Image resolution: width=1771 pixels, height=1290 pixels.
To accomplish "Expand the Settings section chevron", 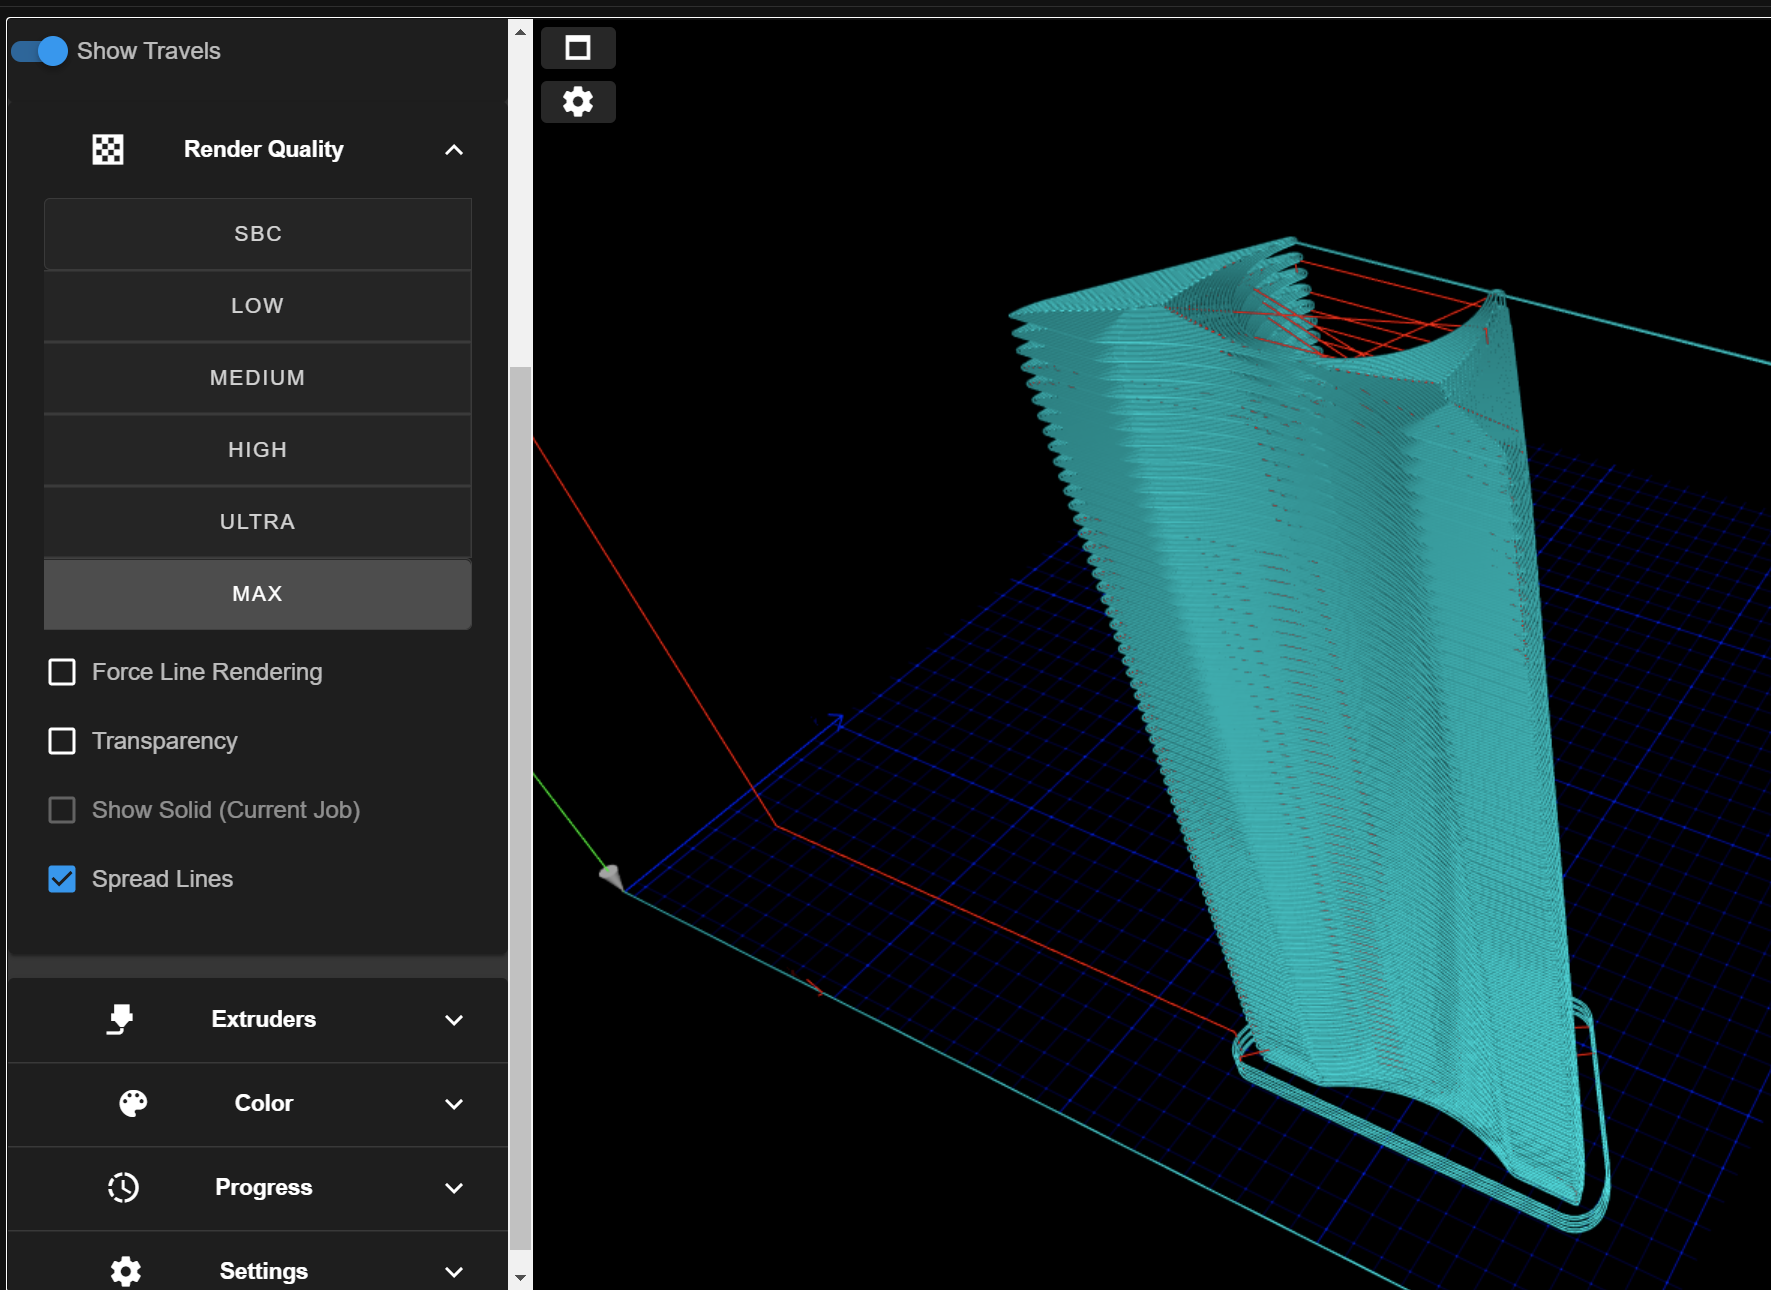I will (x=454, y=1272).
